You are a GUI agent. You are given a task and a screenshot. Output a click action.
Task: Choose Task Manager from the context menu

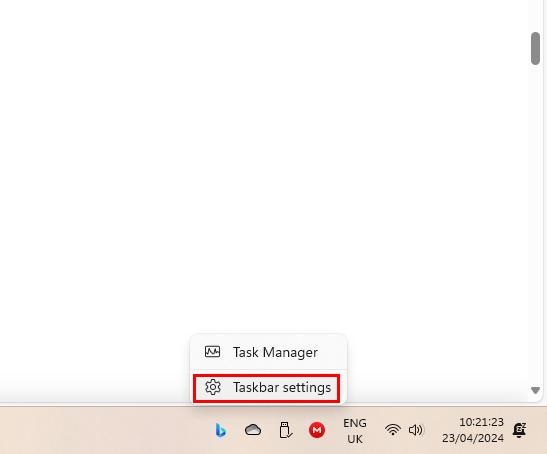(x=269, y=352)
